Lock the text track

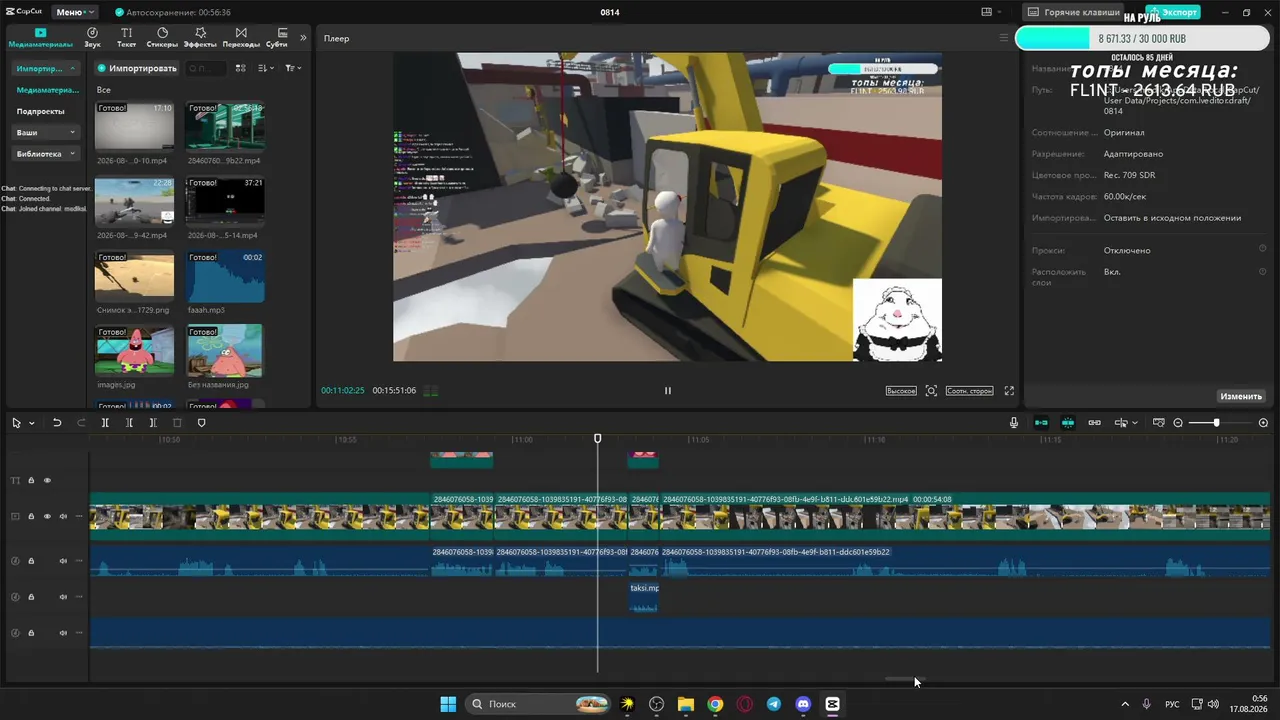31,481
